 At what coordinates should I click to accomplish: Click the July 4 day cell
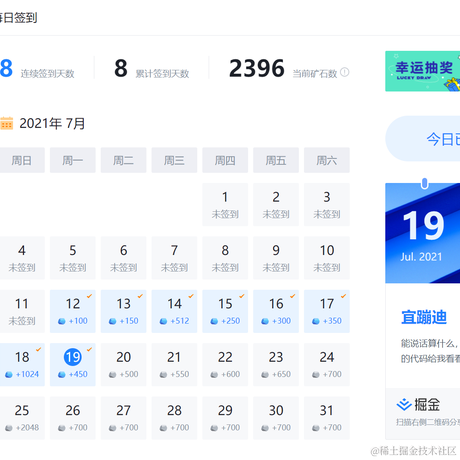coord(22,258)
